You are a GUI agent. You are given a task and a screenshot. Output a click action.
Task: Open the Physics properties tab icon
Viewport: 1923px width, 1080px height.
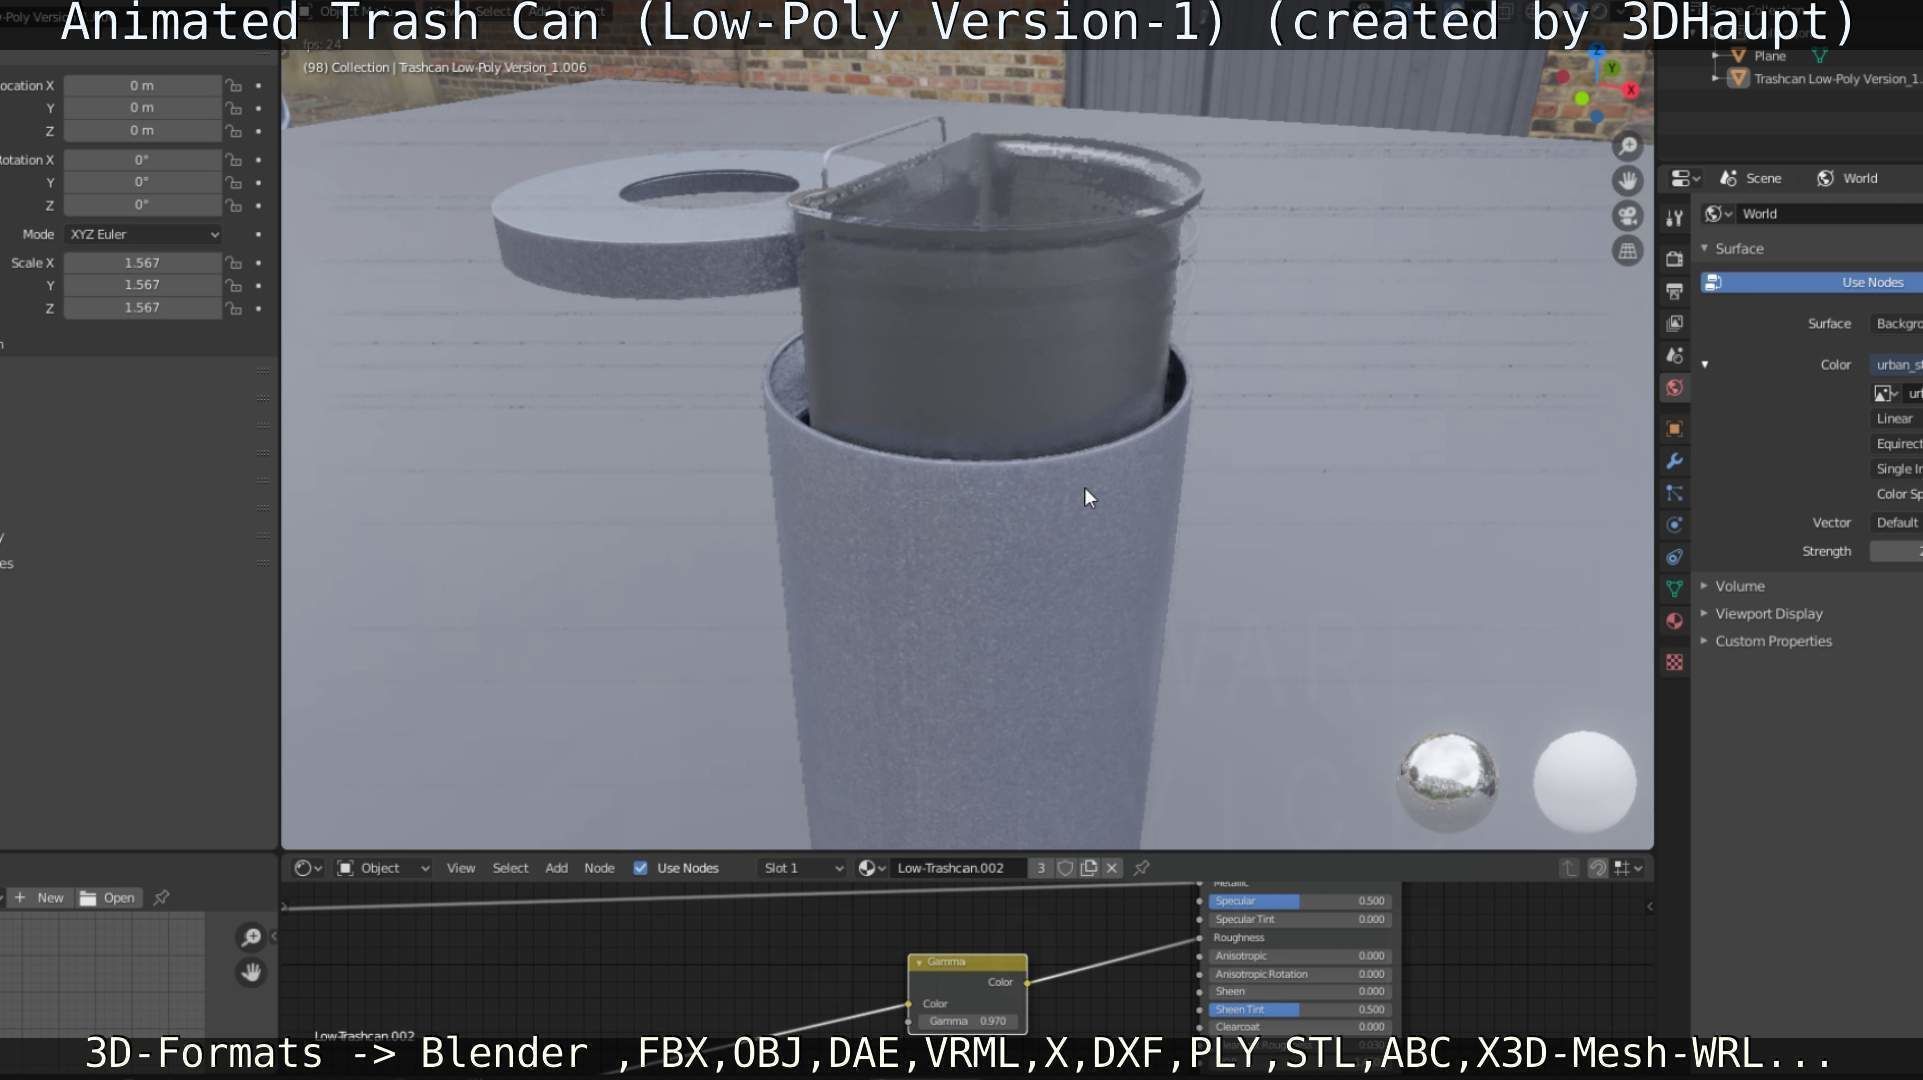click(x=1674, y=525)
